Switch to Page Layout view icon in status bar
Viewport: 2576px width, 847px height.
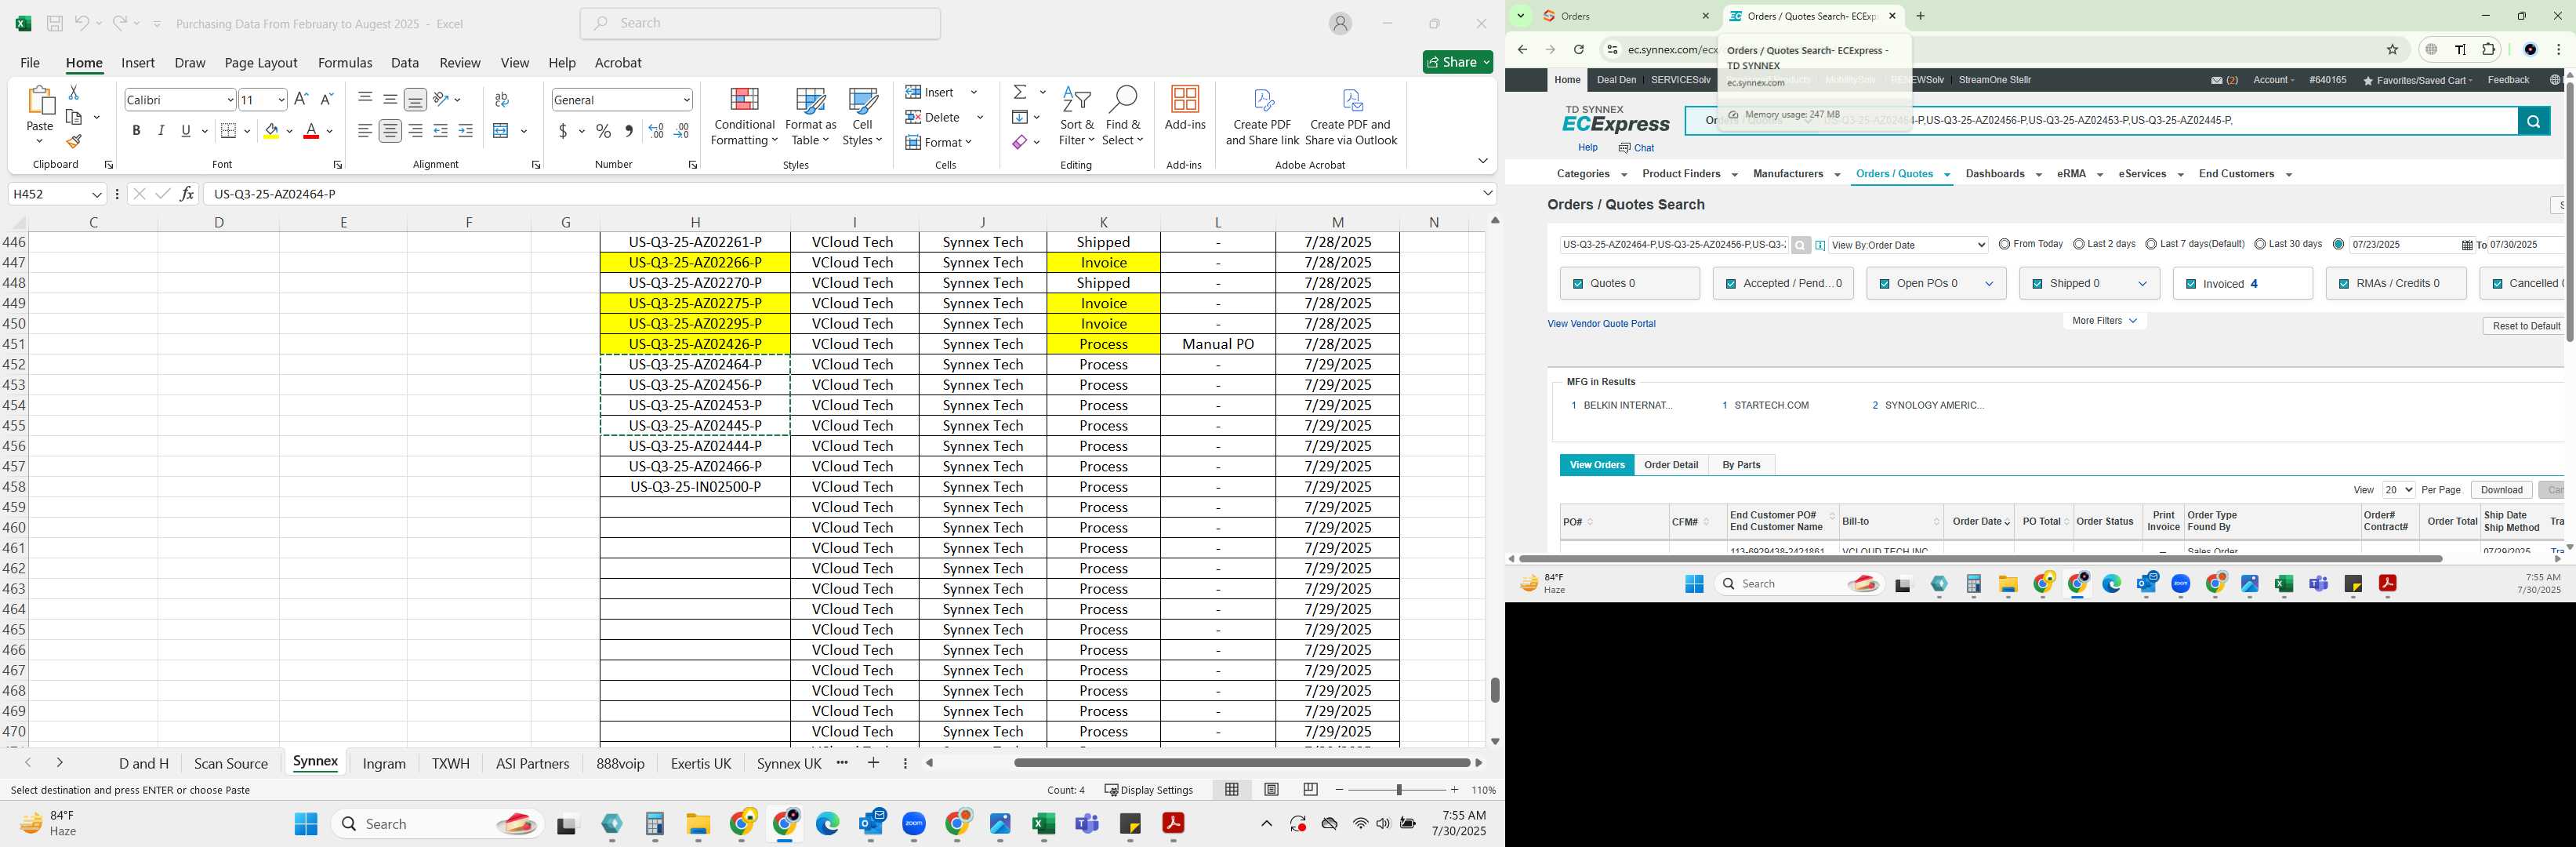pos(1271,790)
